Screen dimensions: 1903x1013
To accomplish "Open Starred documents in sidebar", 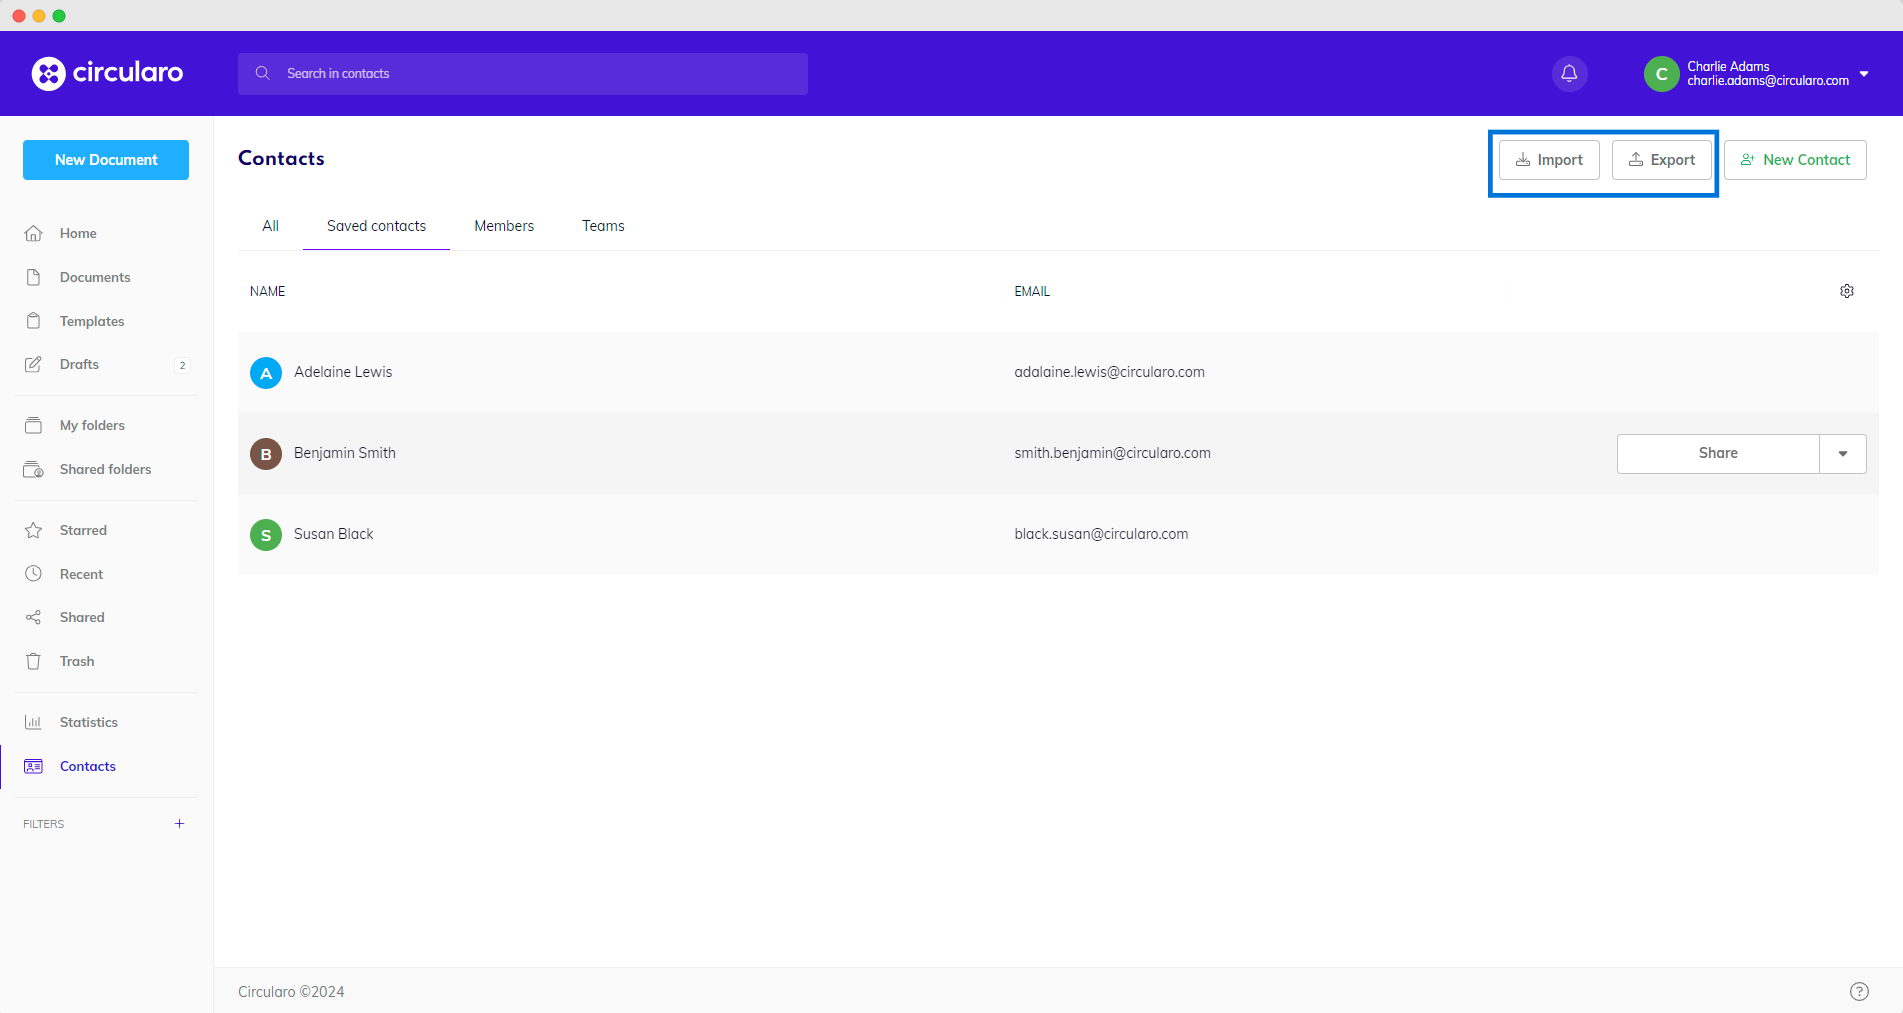I will coord(82,530).
